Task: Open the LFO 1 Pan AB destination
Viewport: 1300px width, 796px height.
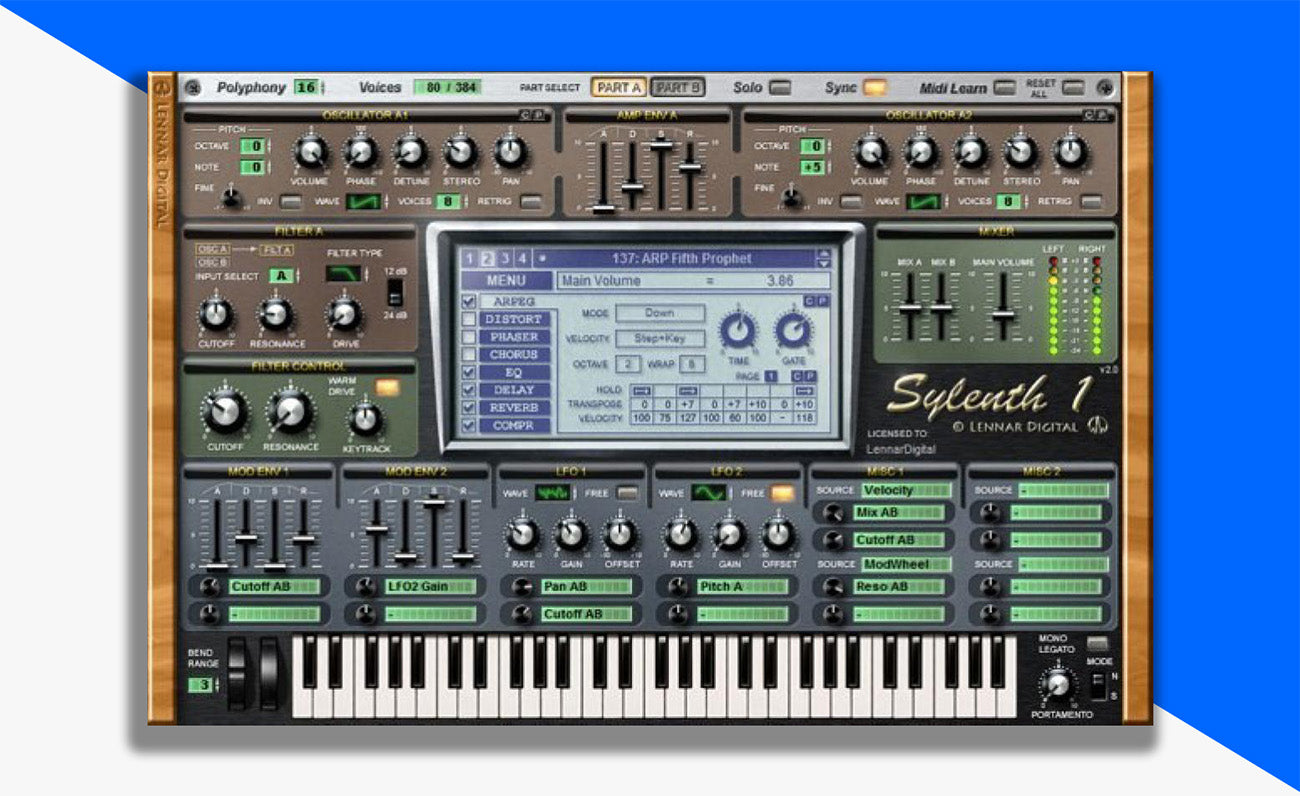Action: point(587,587)
